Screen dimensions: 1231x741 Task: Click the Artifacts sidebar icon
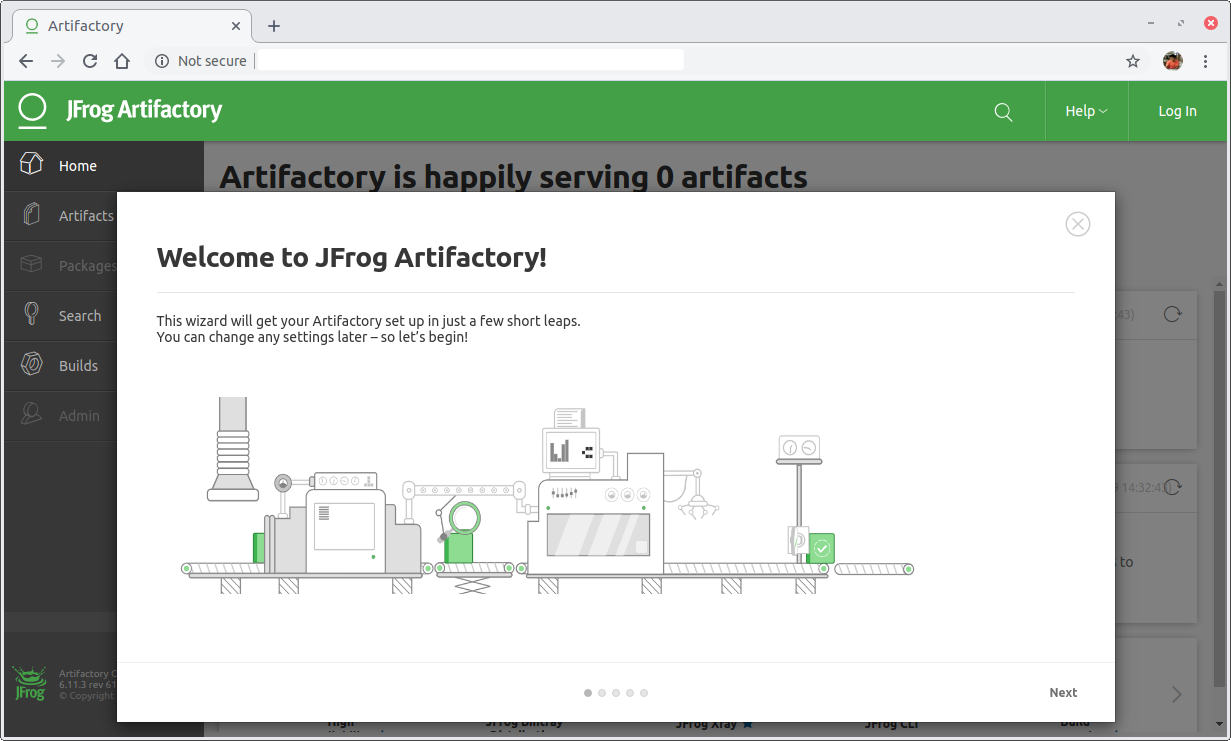click(x=31, y=214)
